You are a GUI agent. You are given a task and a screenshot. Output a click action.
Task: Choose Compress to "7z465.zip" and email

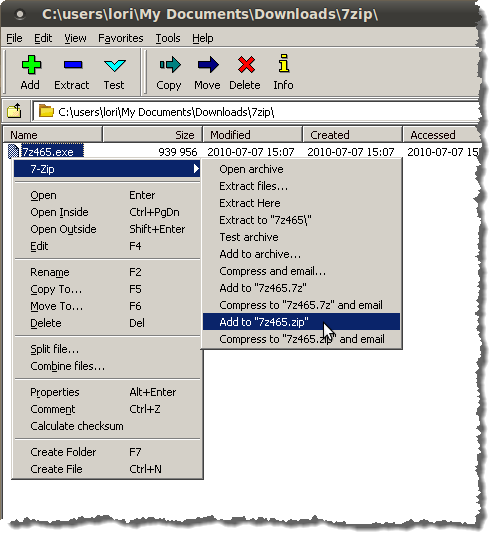click(301, 339)
